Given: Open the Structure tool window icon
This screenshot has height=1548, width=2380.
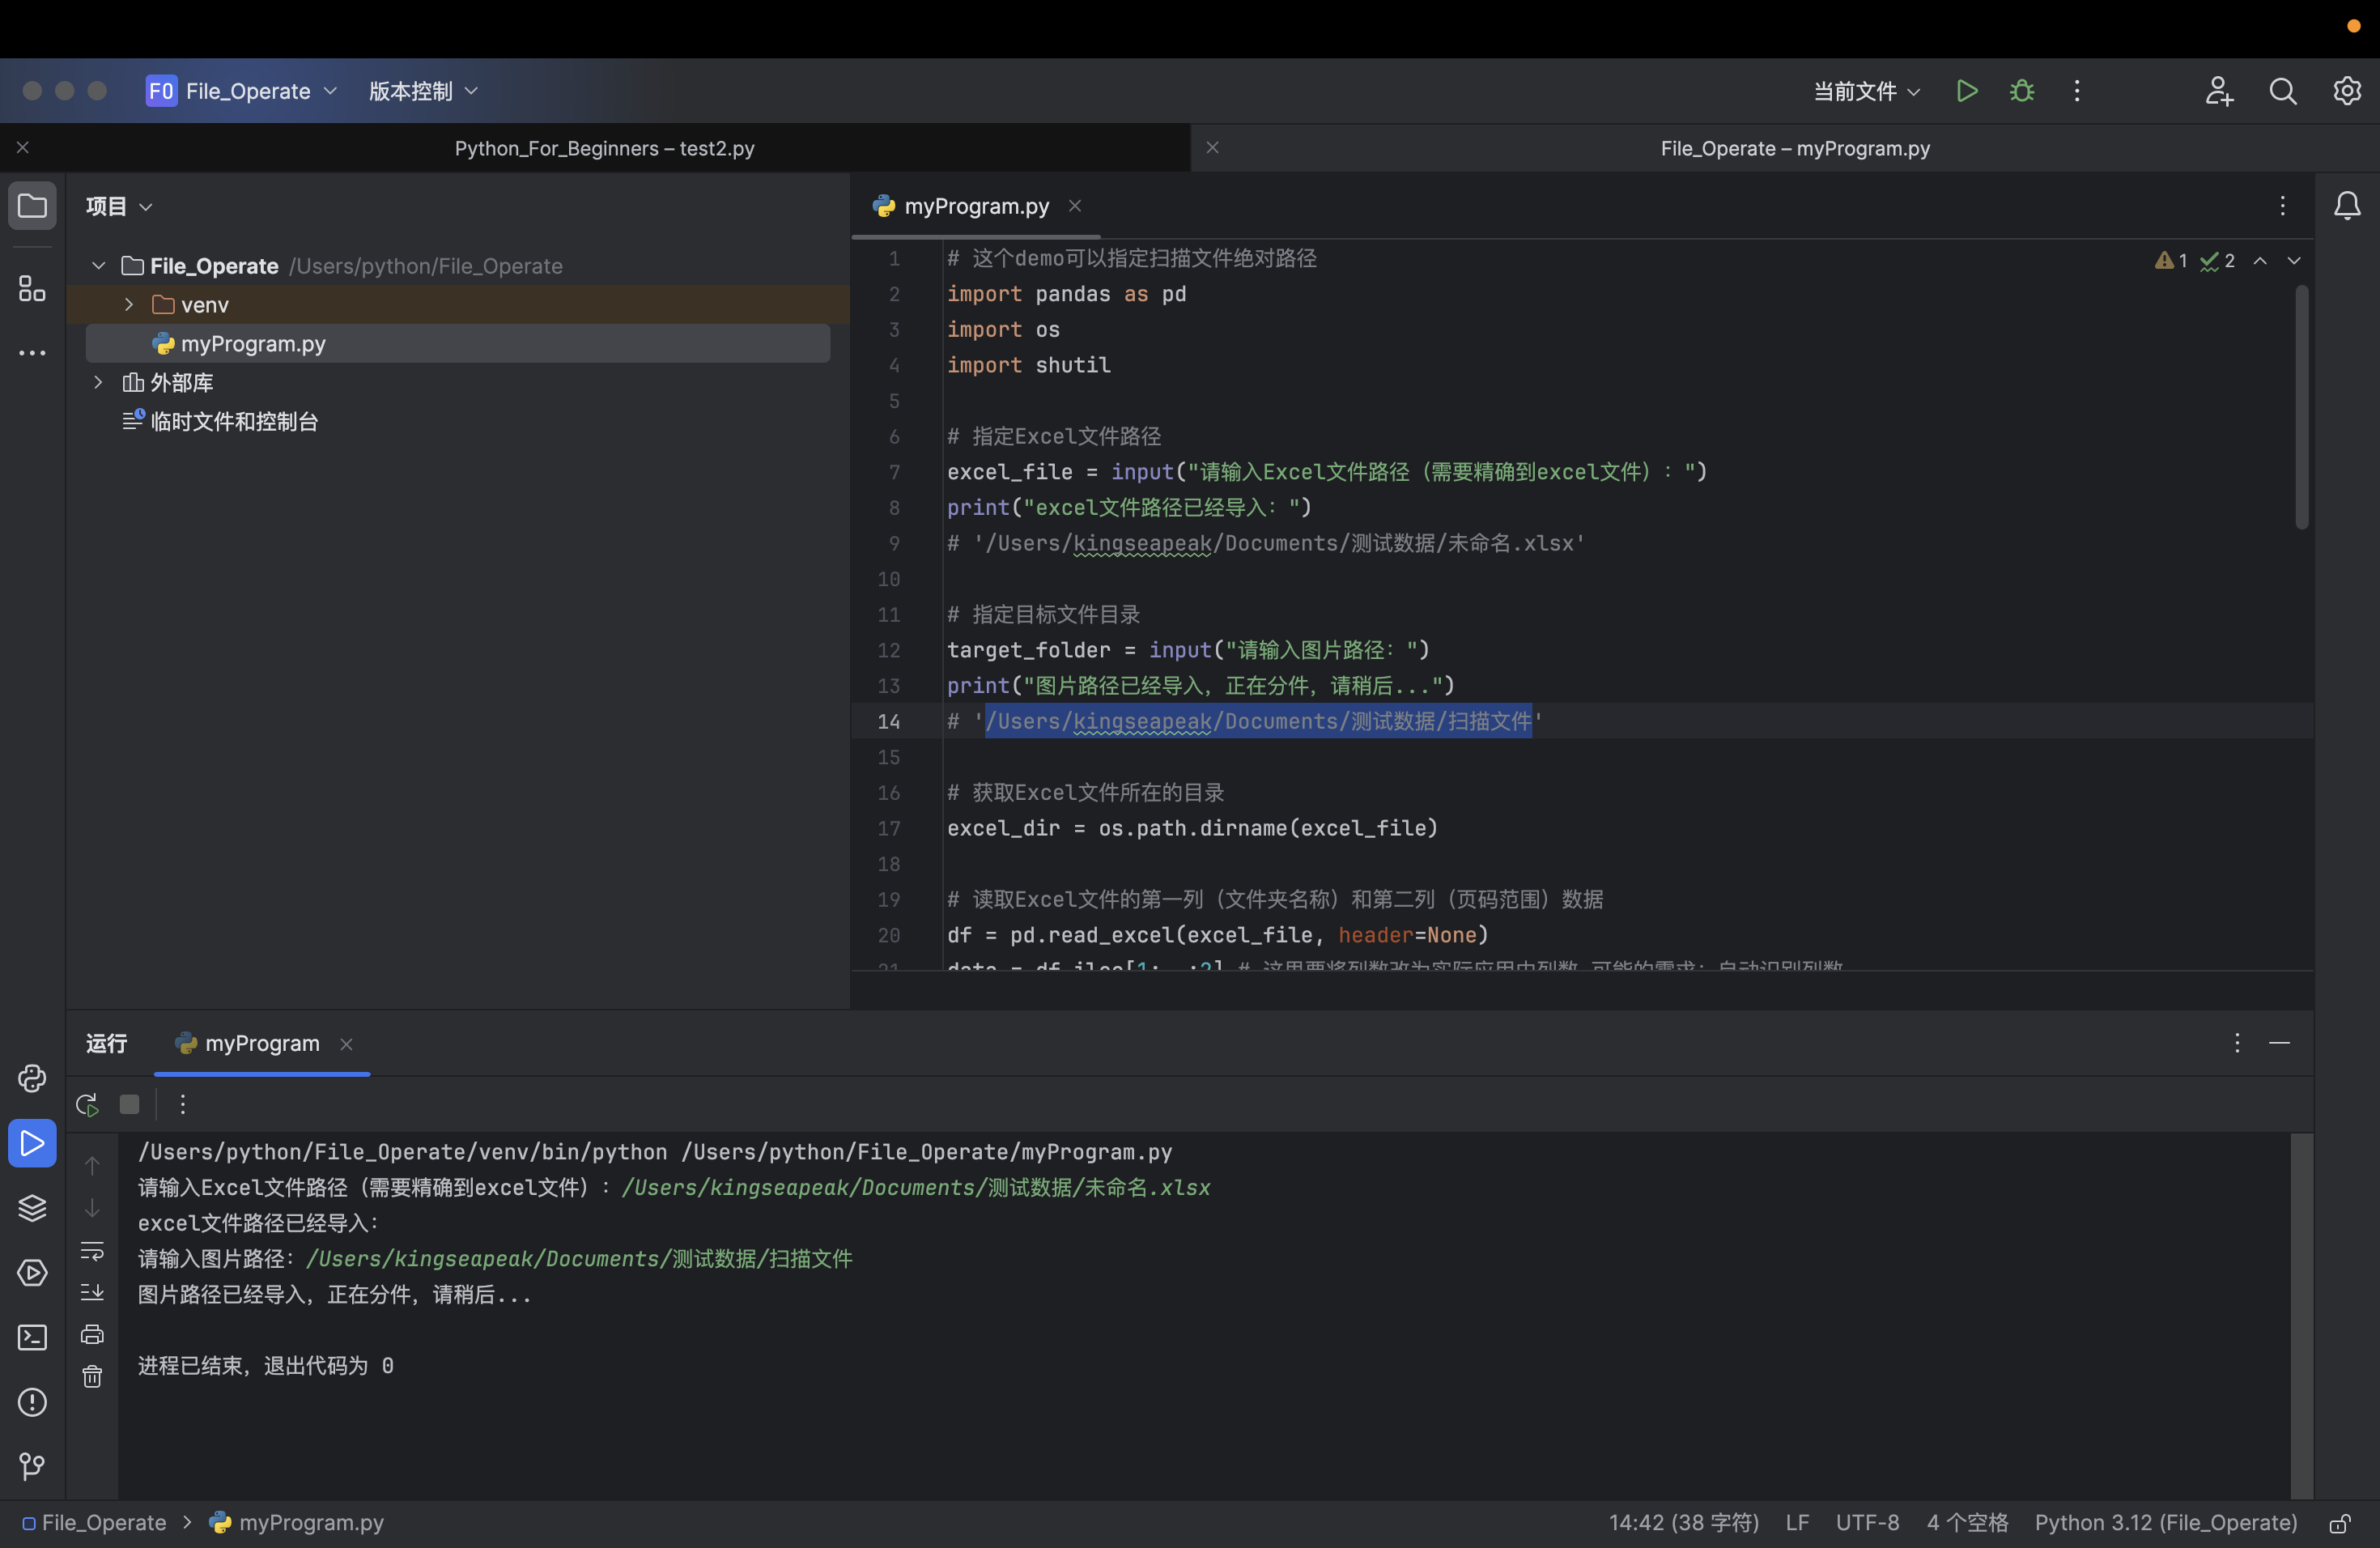Looking at the screenshot, I should point(32,289).
